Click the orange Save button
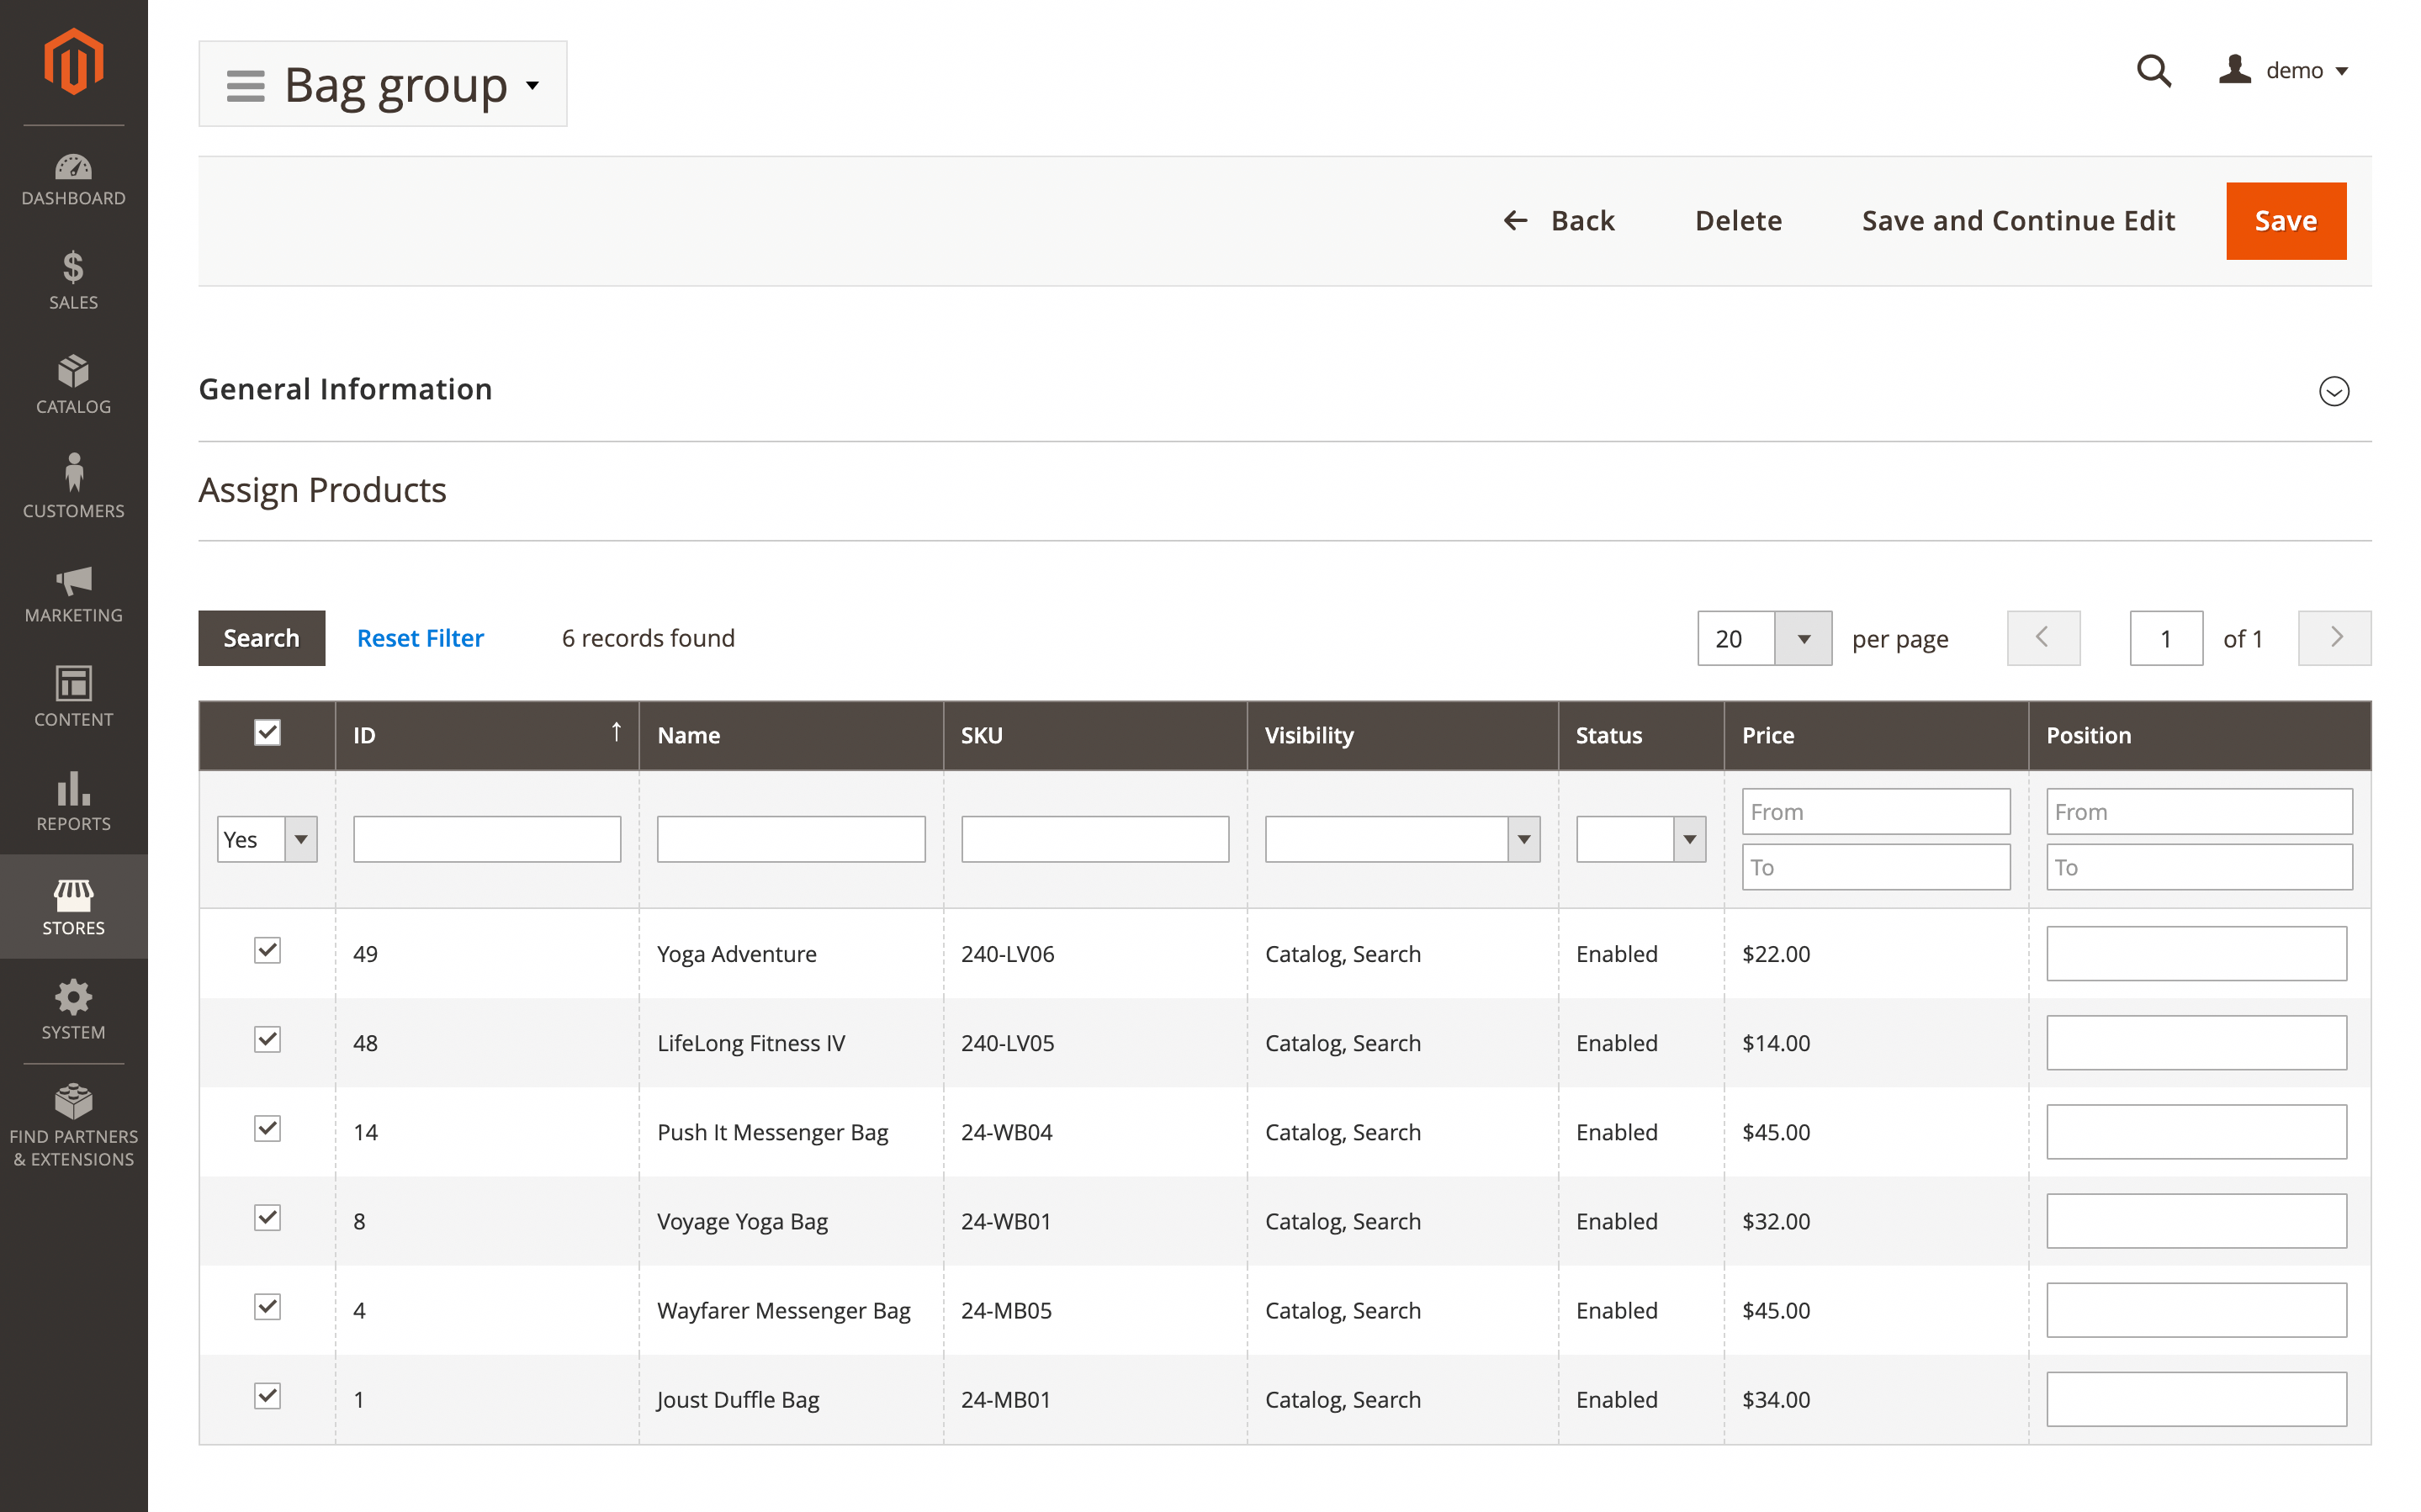2421x1512 pixels. point(2285,221)
